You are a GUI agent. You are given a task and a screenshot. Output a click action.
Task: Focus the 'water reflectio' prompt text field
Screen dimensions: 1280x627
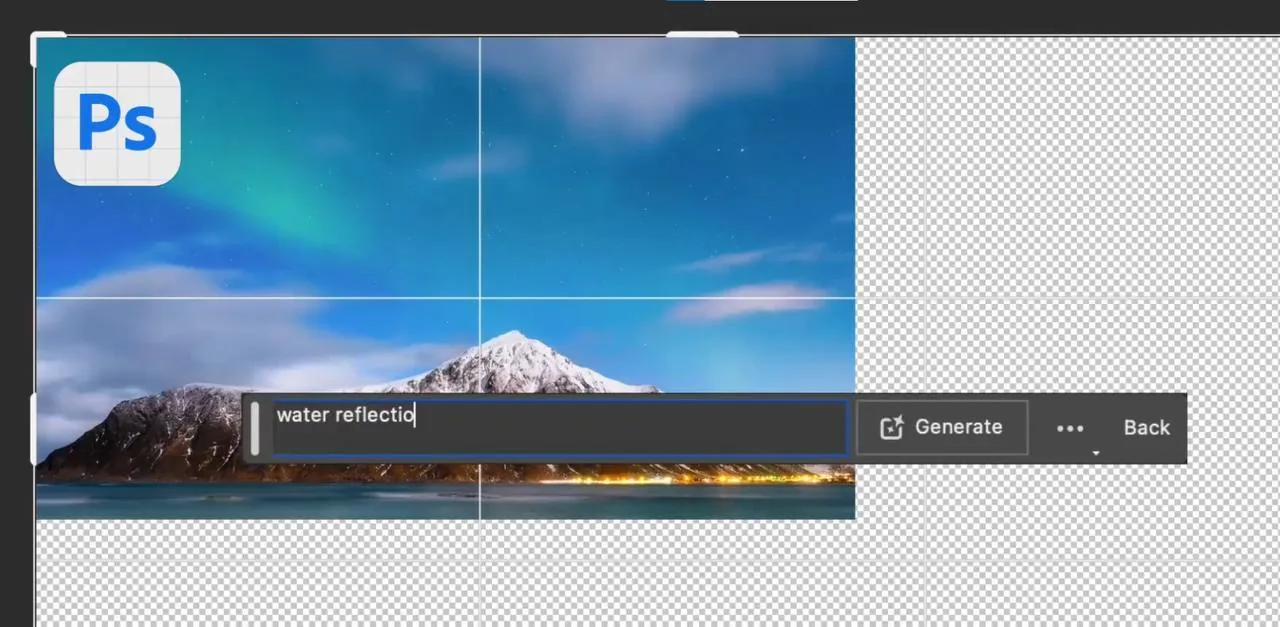560,428
